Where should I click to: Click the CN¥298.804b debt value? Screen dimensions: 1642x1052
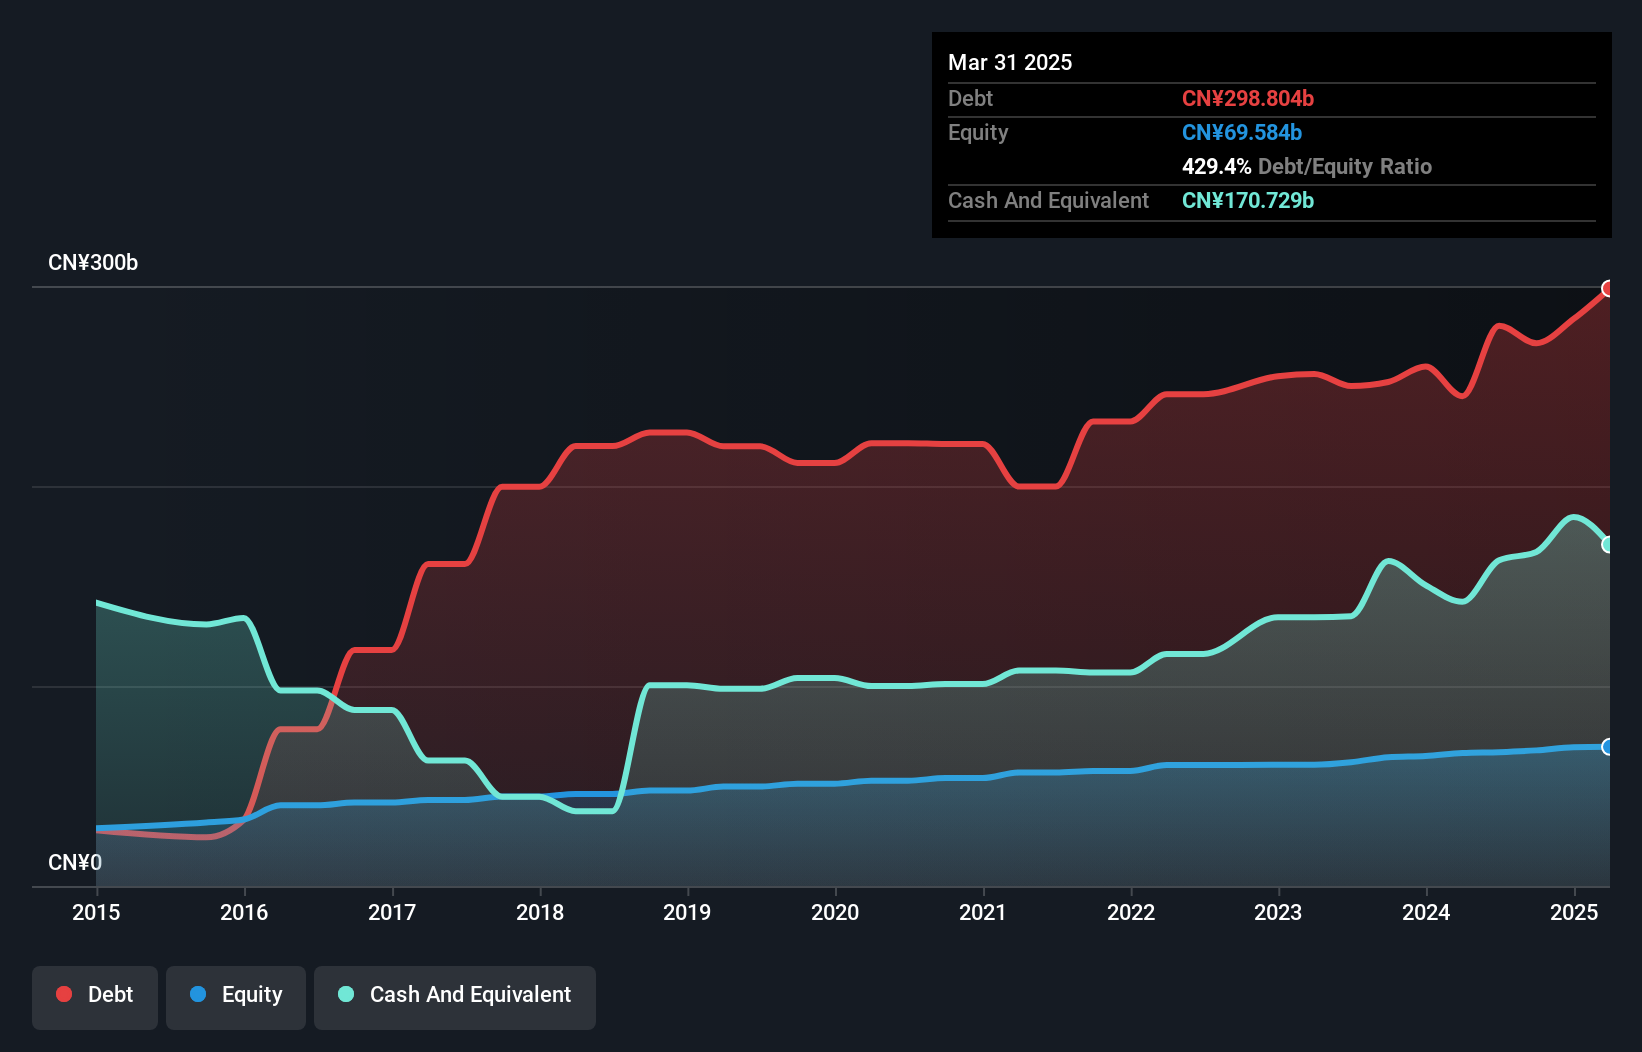coord(1248,98)
